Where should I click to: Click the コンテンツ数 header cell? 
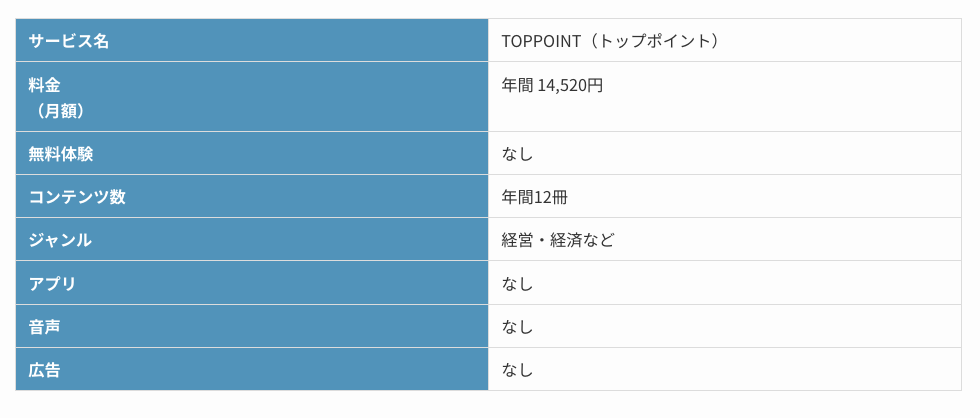(252, 196)
